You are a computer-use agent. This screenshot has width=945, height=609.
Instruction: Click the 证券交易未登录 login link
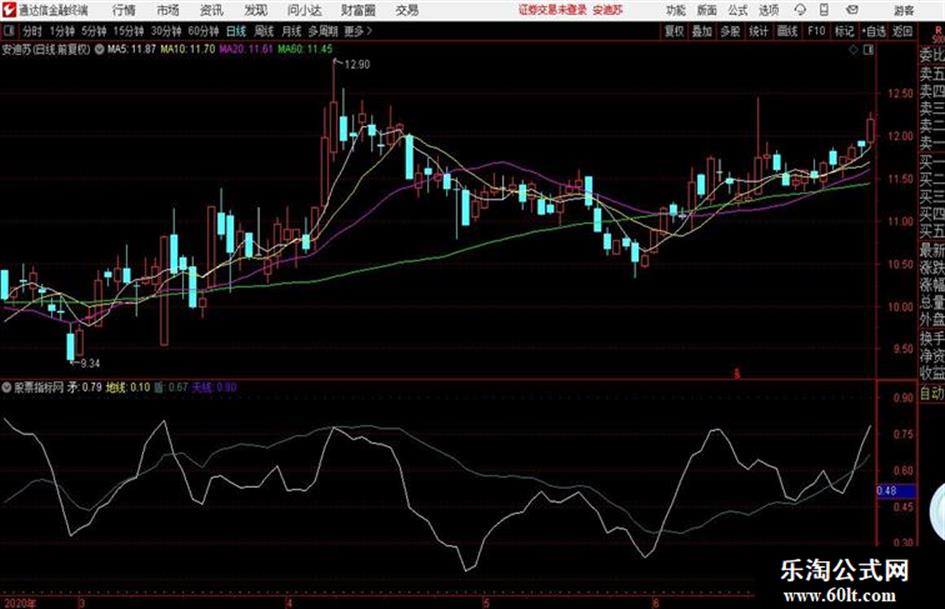point(553,10)
